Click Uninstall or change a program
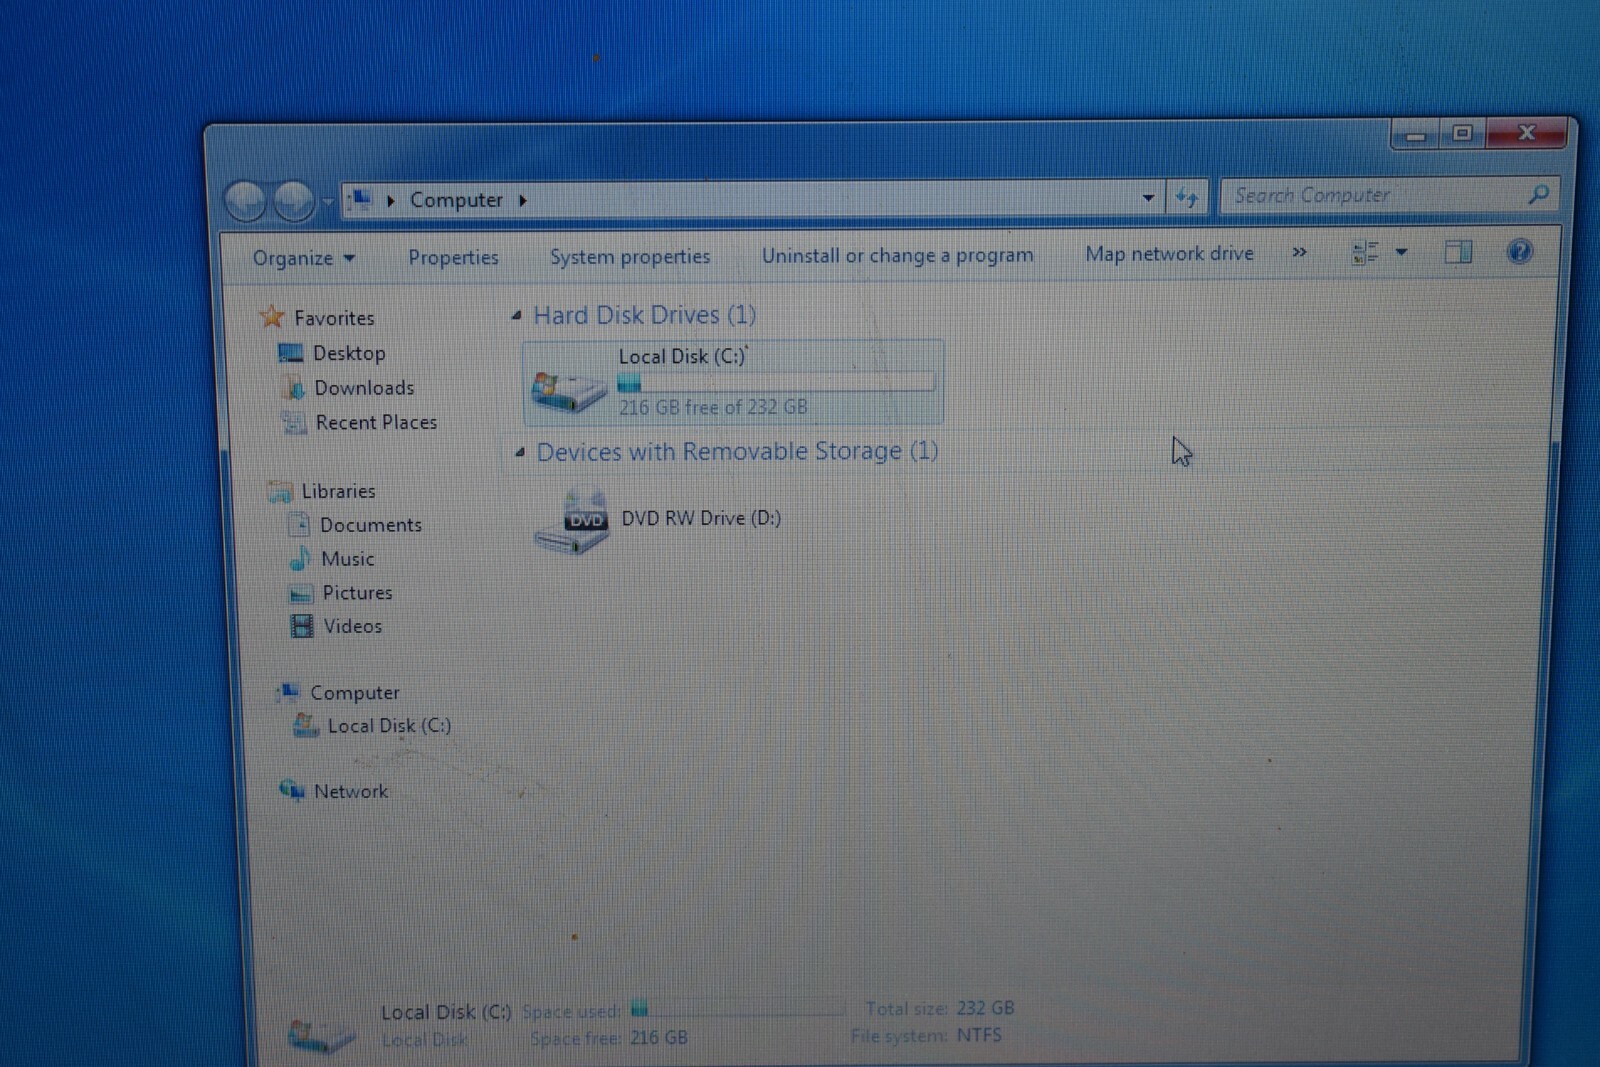 (898, 255)
